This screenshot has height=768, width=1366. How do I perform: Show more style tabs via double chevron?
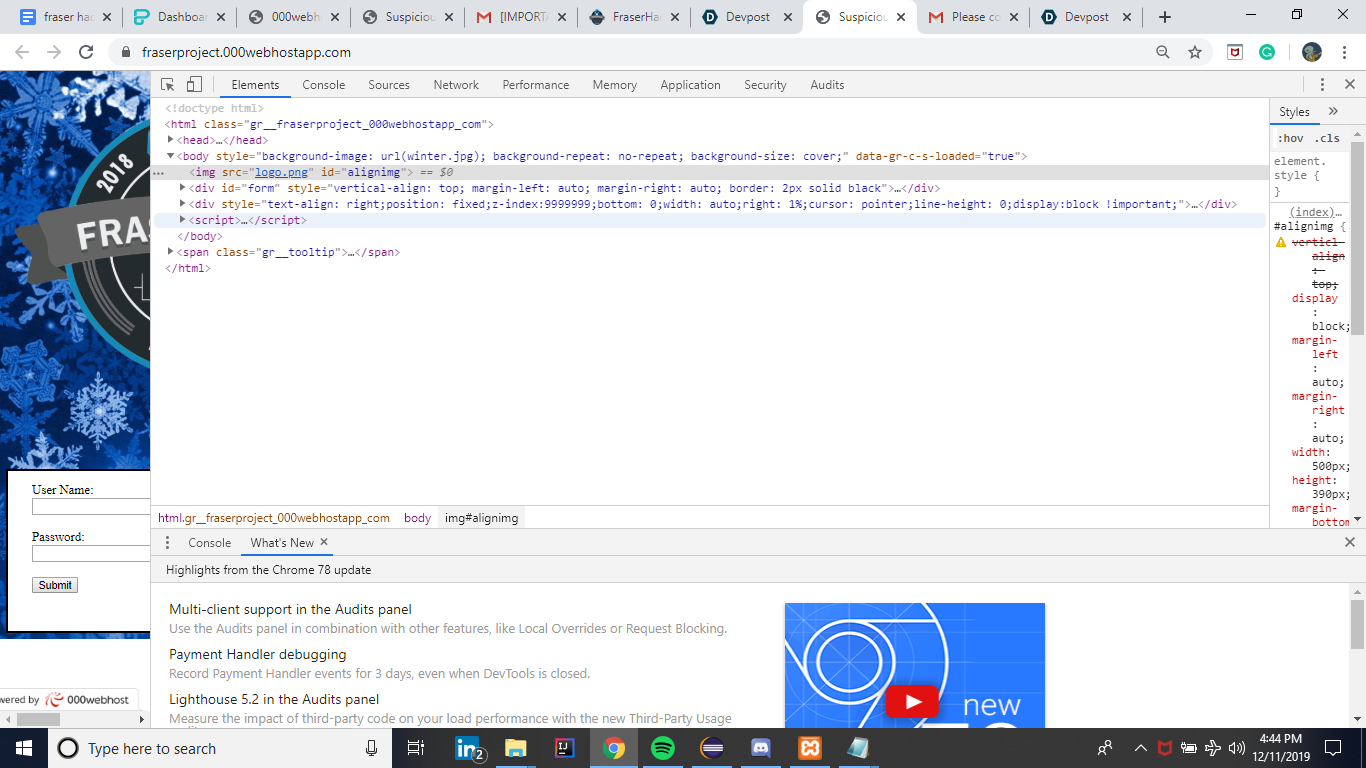tap(1333, 111)
